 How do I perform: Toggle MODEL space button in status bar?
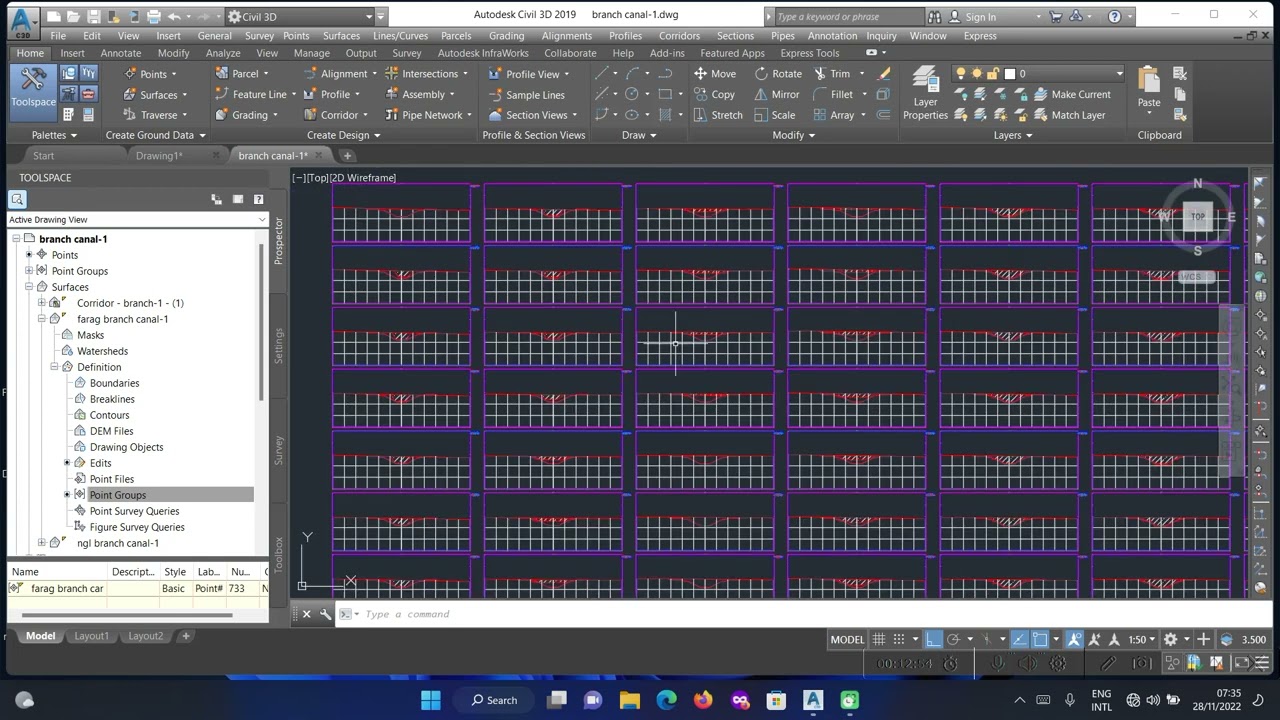pyautogui.click(x=847, y=640)
